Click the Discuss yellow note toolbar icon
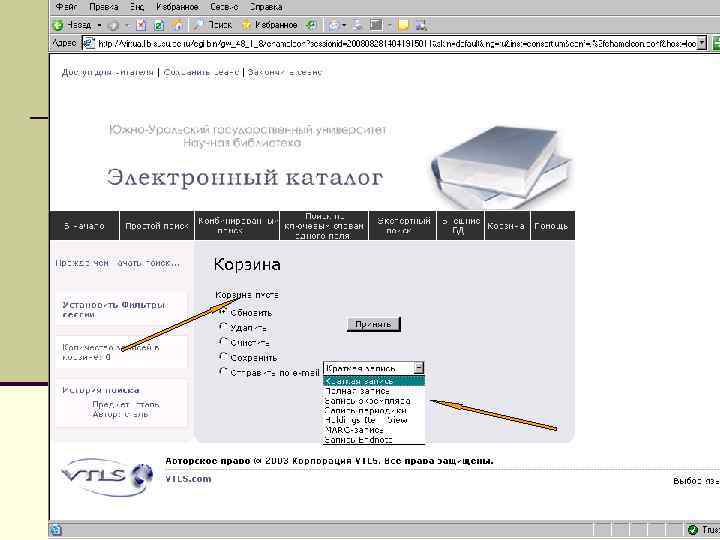 click(403, 25)
